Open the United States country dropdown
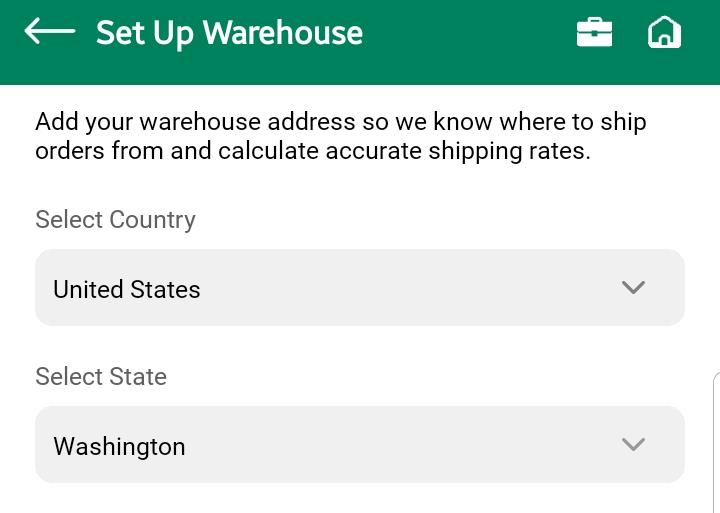Viewport: 720px width, 513px height. pyautogui.click(x=360, y=288)
